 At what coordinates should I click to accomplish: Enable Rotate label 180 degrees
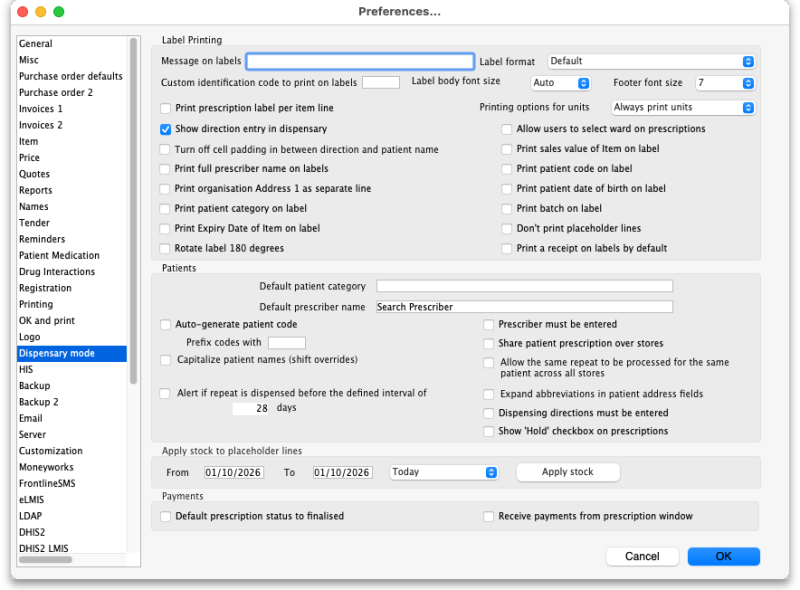pos(165,249)
